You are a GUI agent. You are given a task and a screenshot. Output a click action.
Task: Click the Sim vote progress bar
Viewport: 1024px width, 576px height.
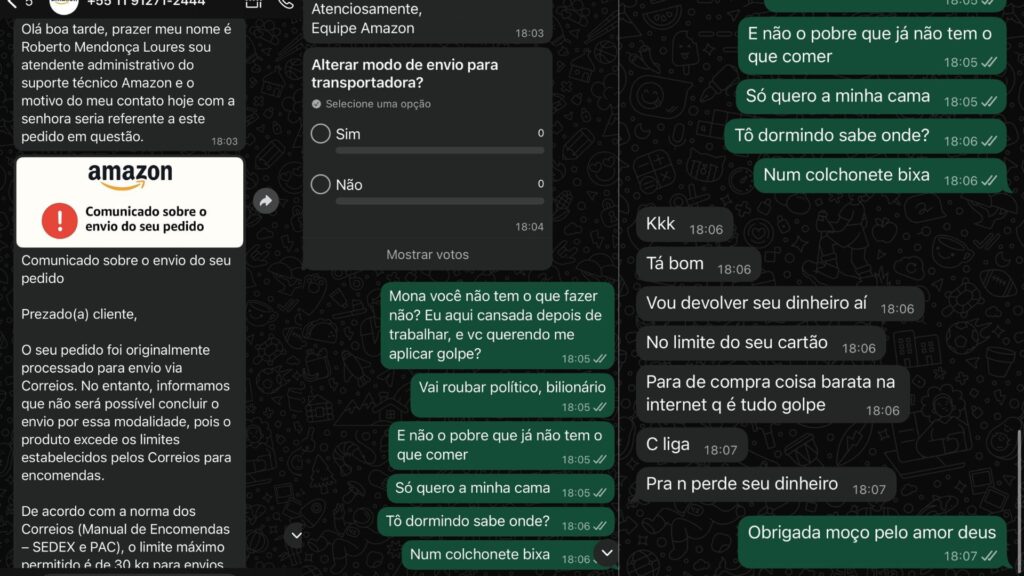tap(440, 150)
